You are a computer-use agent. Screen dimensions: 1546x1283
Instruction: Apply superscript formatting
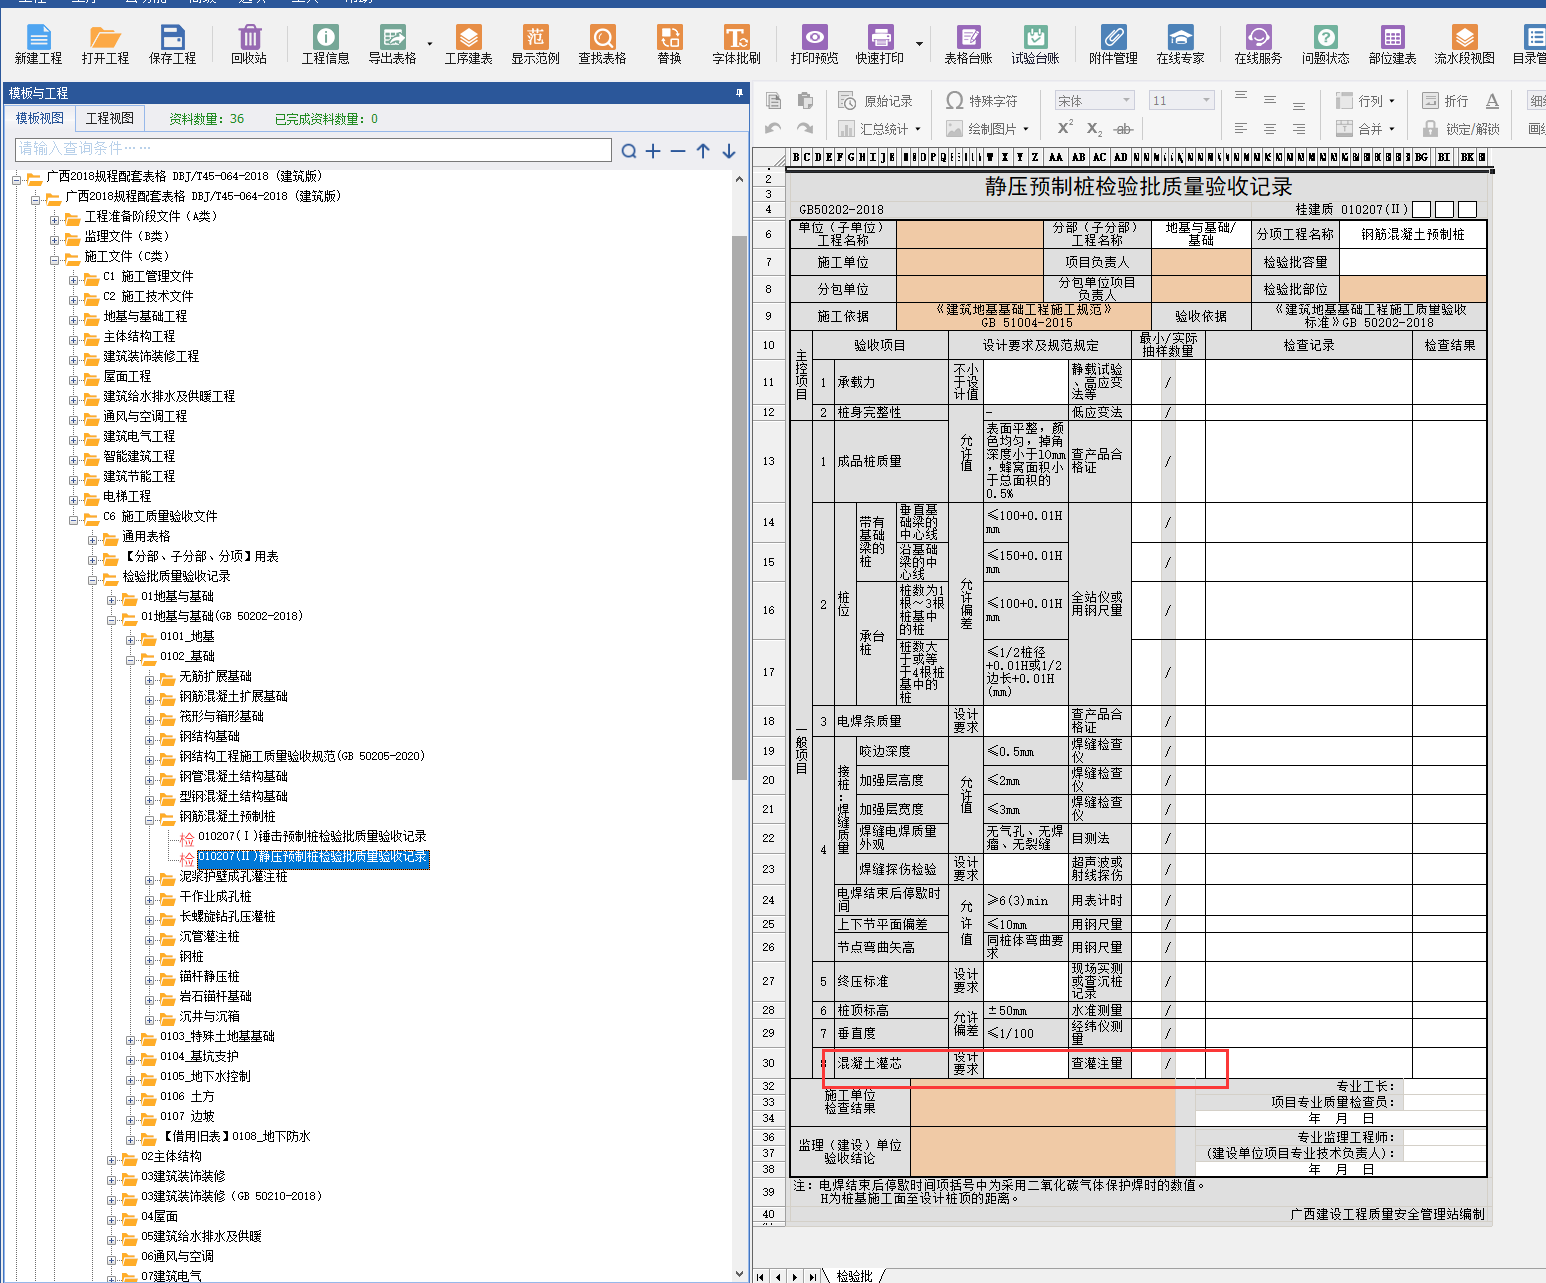pos(1065,127)
